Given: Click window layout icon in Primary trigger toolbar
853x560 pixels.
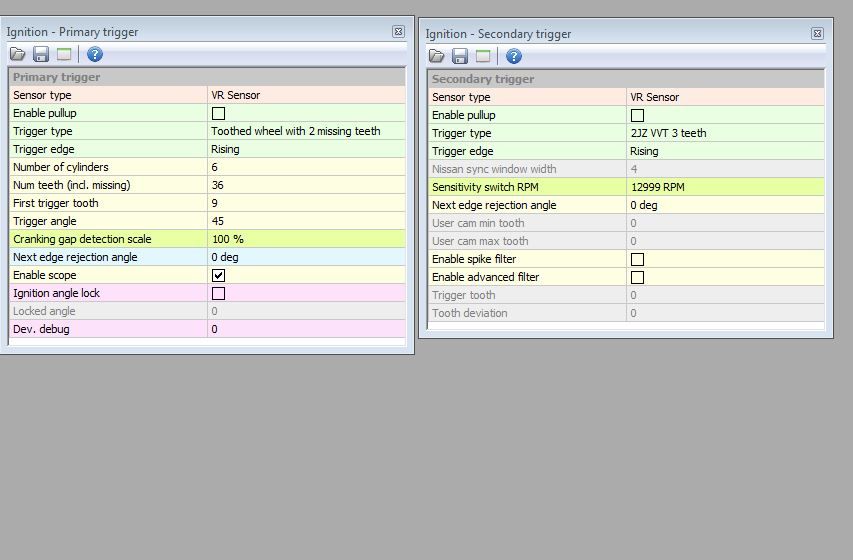Looking at the screenshot, I should pyautogui.click(x=64, y=54).
